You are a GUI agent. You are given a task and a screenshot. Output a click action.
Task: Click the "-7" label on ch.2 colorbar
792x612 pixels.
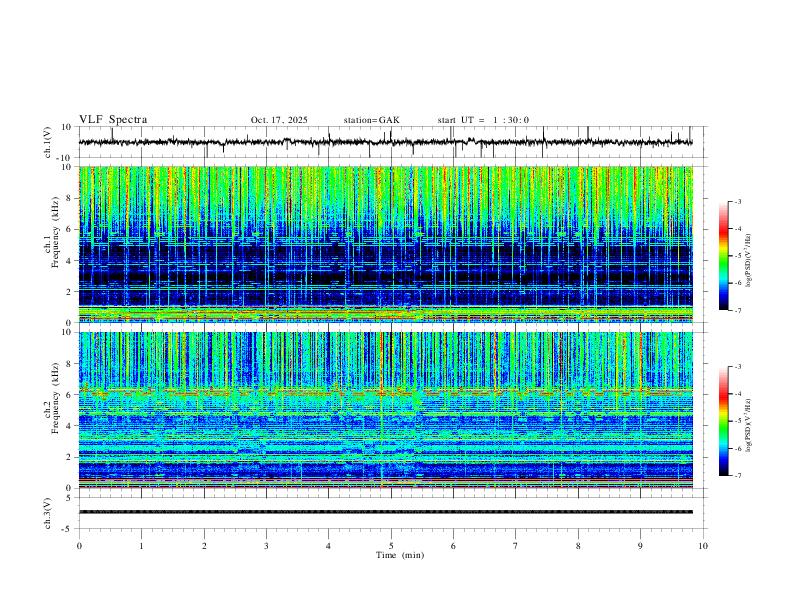click(738, 475)
